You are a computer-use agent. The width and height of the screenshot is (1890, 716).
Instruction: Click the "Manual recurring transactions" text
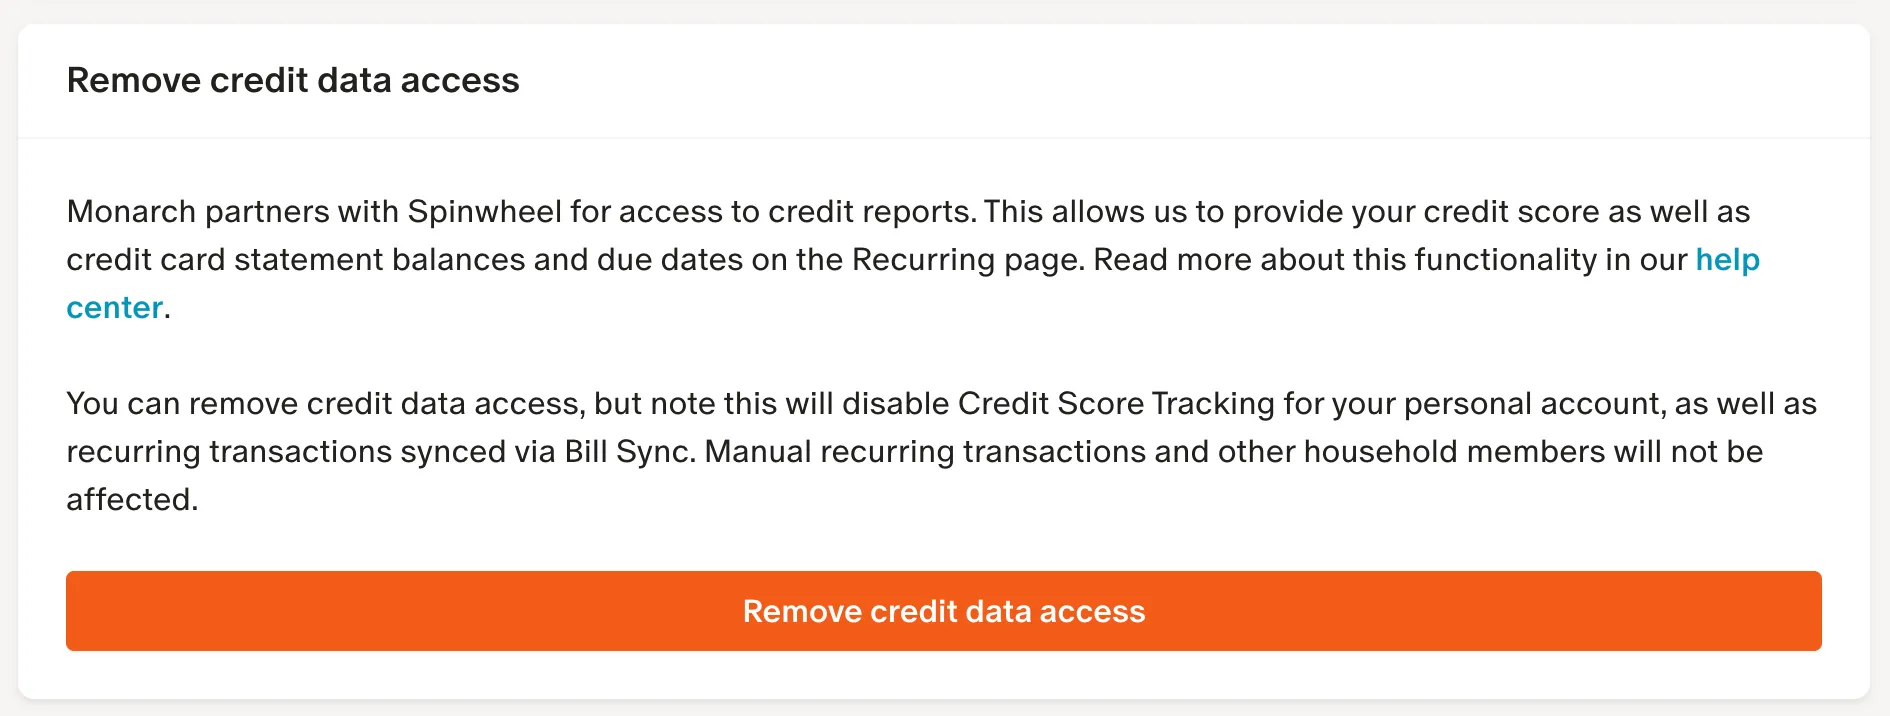[x=924, y=452]
